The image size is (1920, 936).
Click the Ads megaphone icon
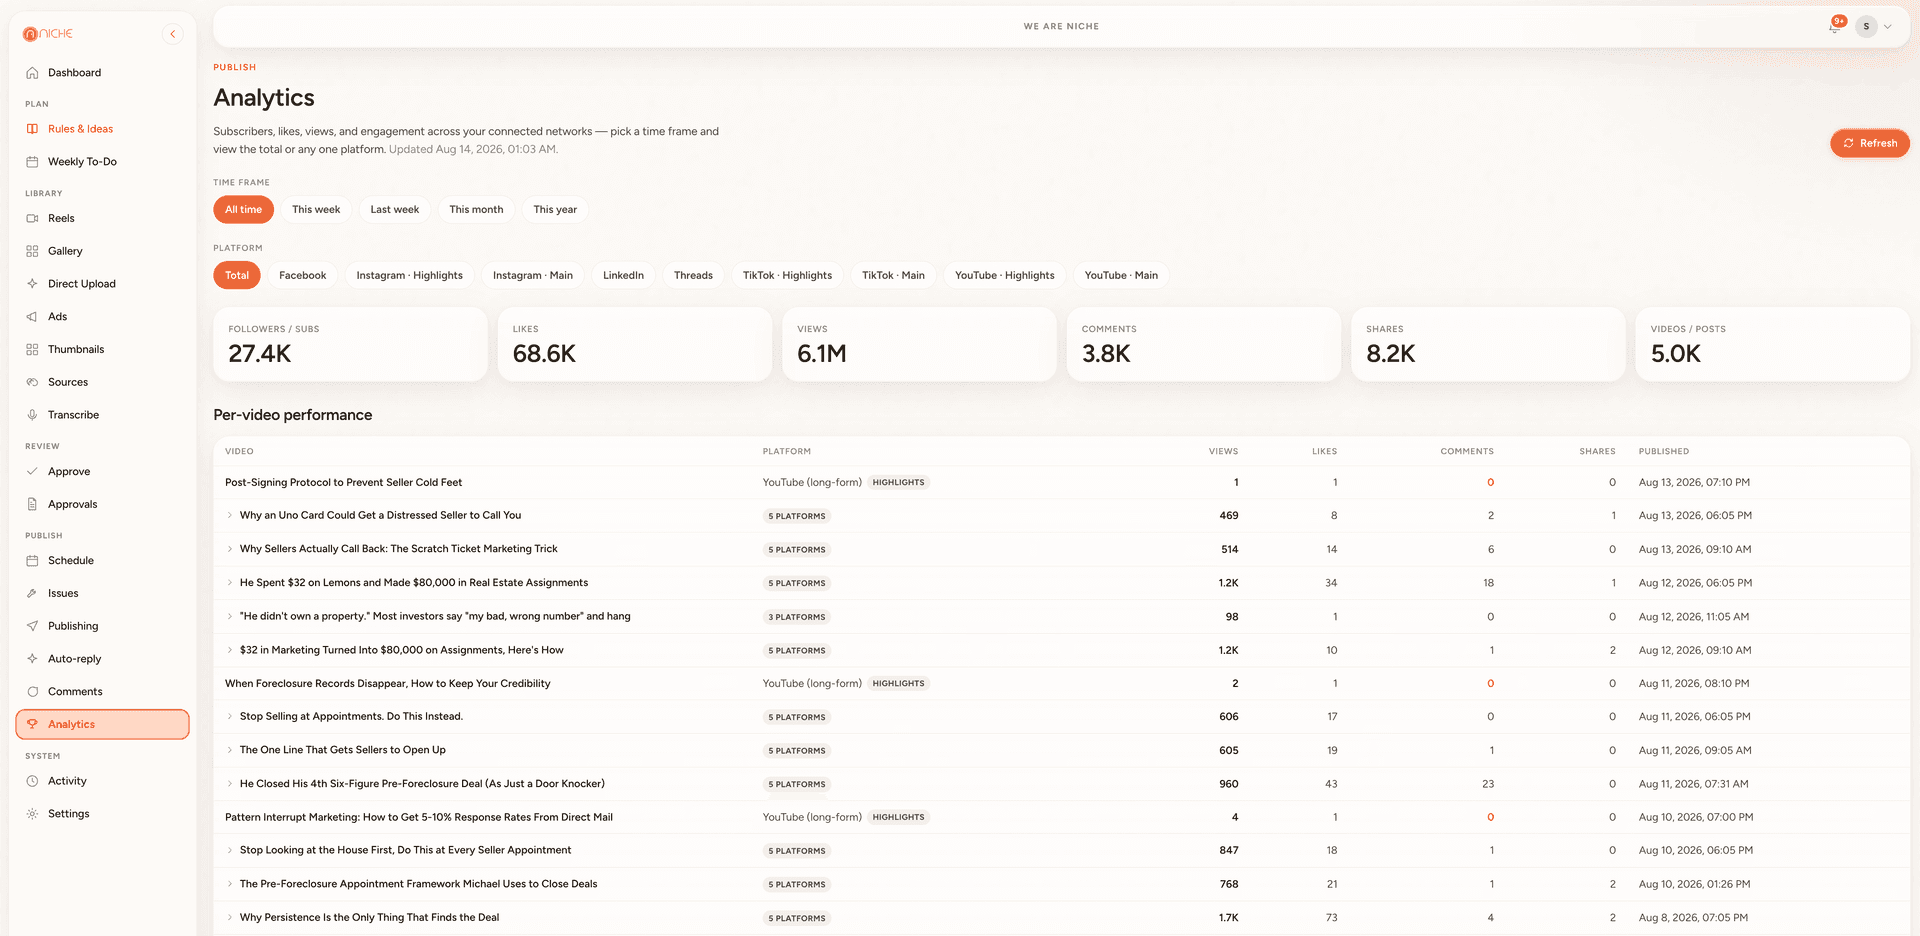click(32, 317)
